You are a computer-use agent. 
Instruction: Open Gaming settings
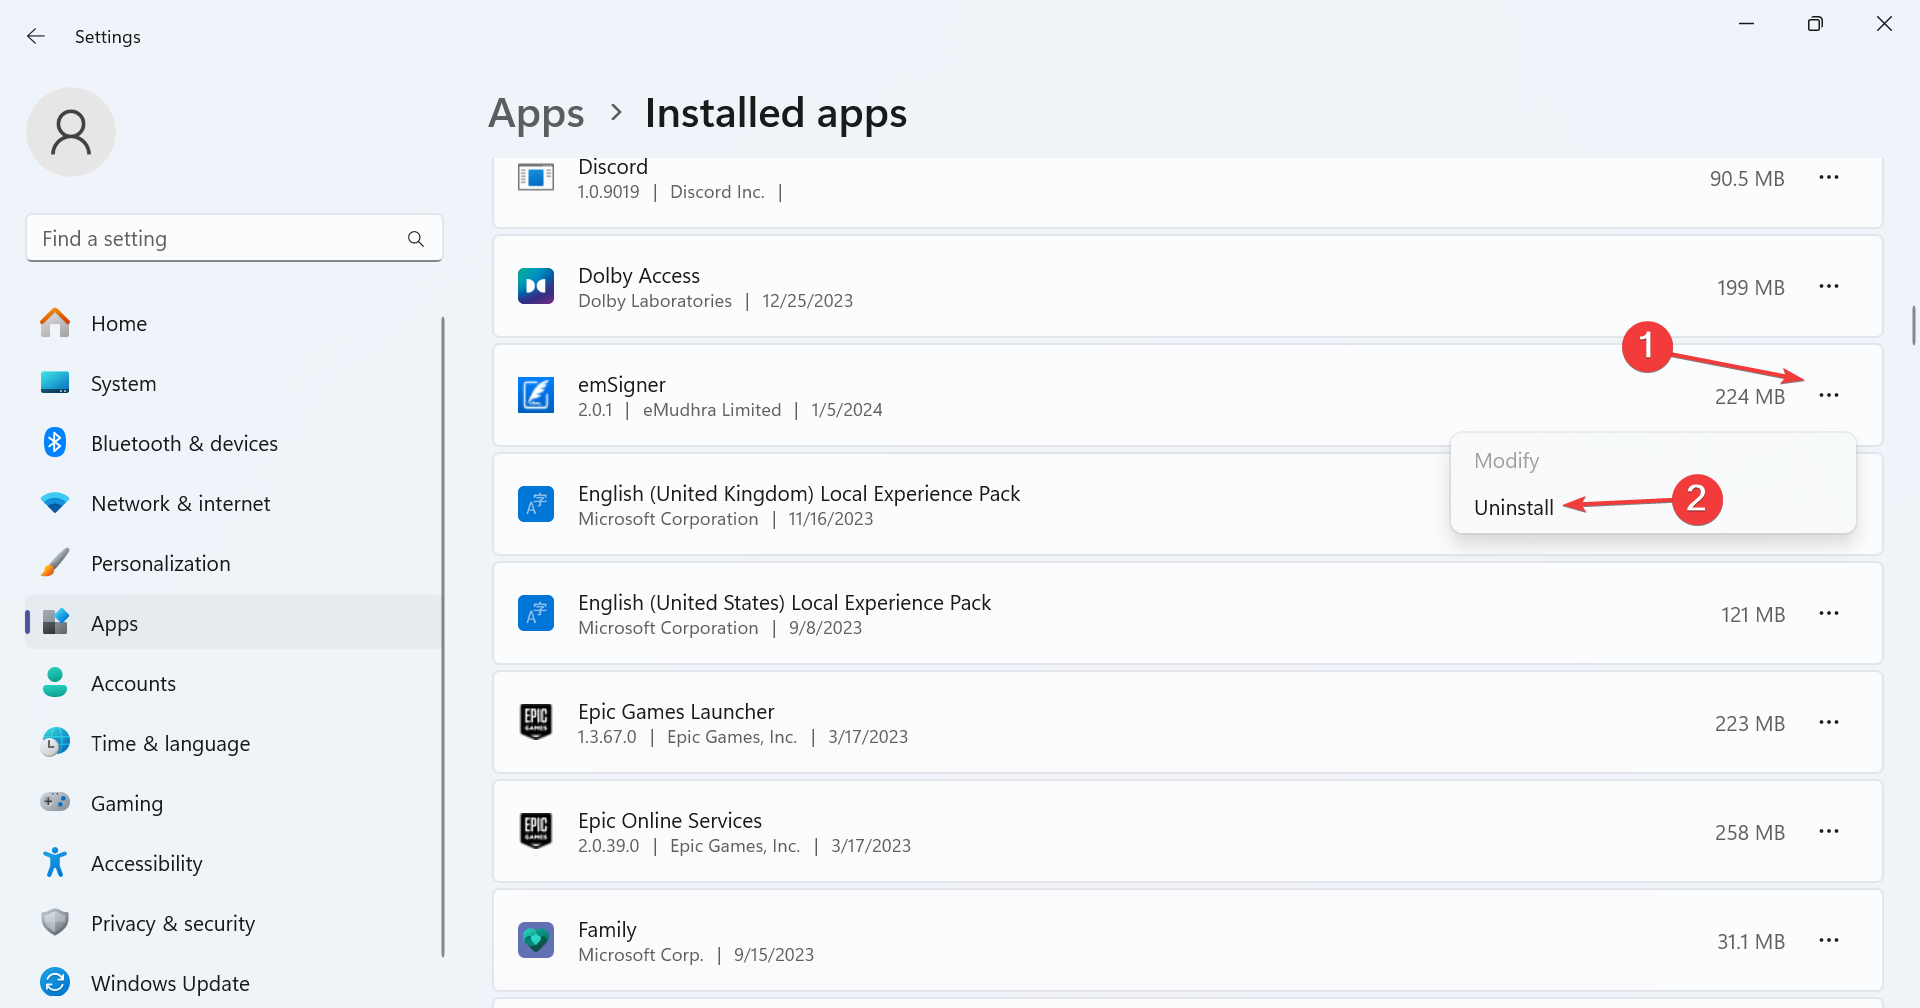tap(233, 803)
